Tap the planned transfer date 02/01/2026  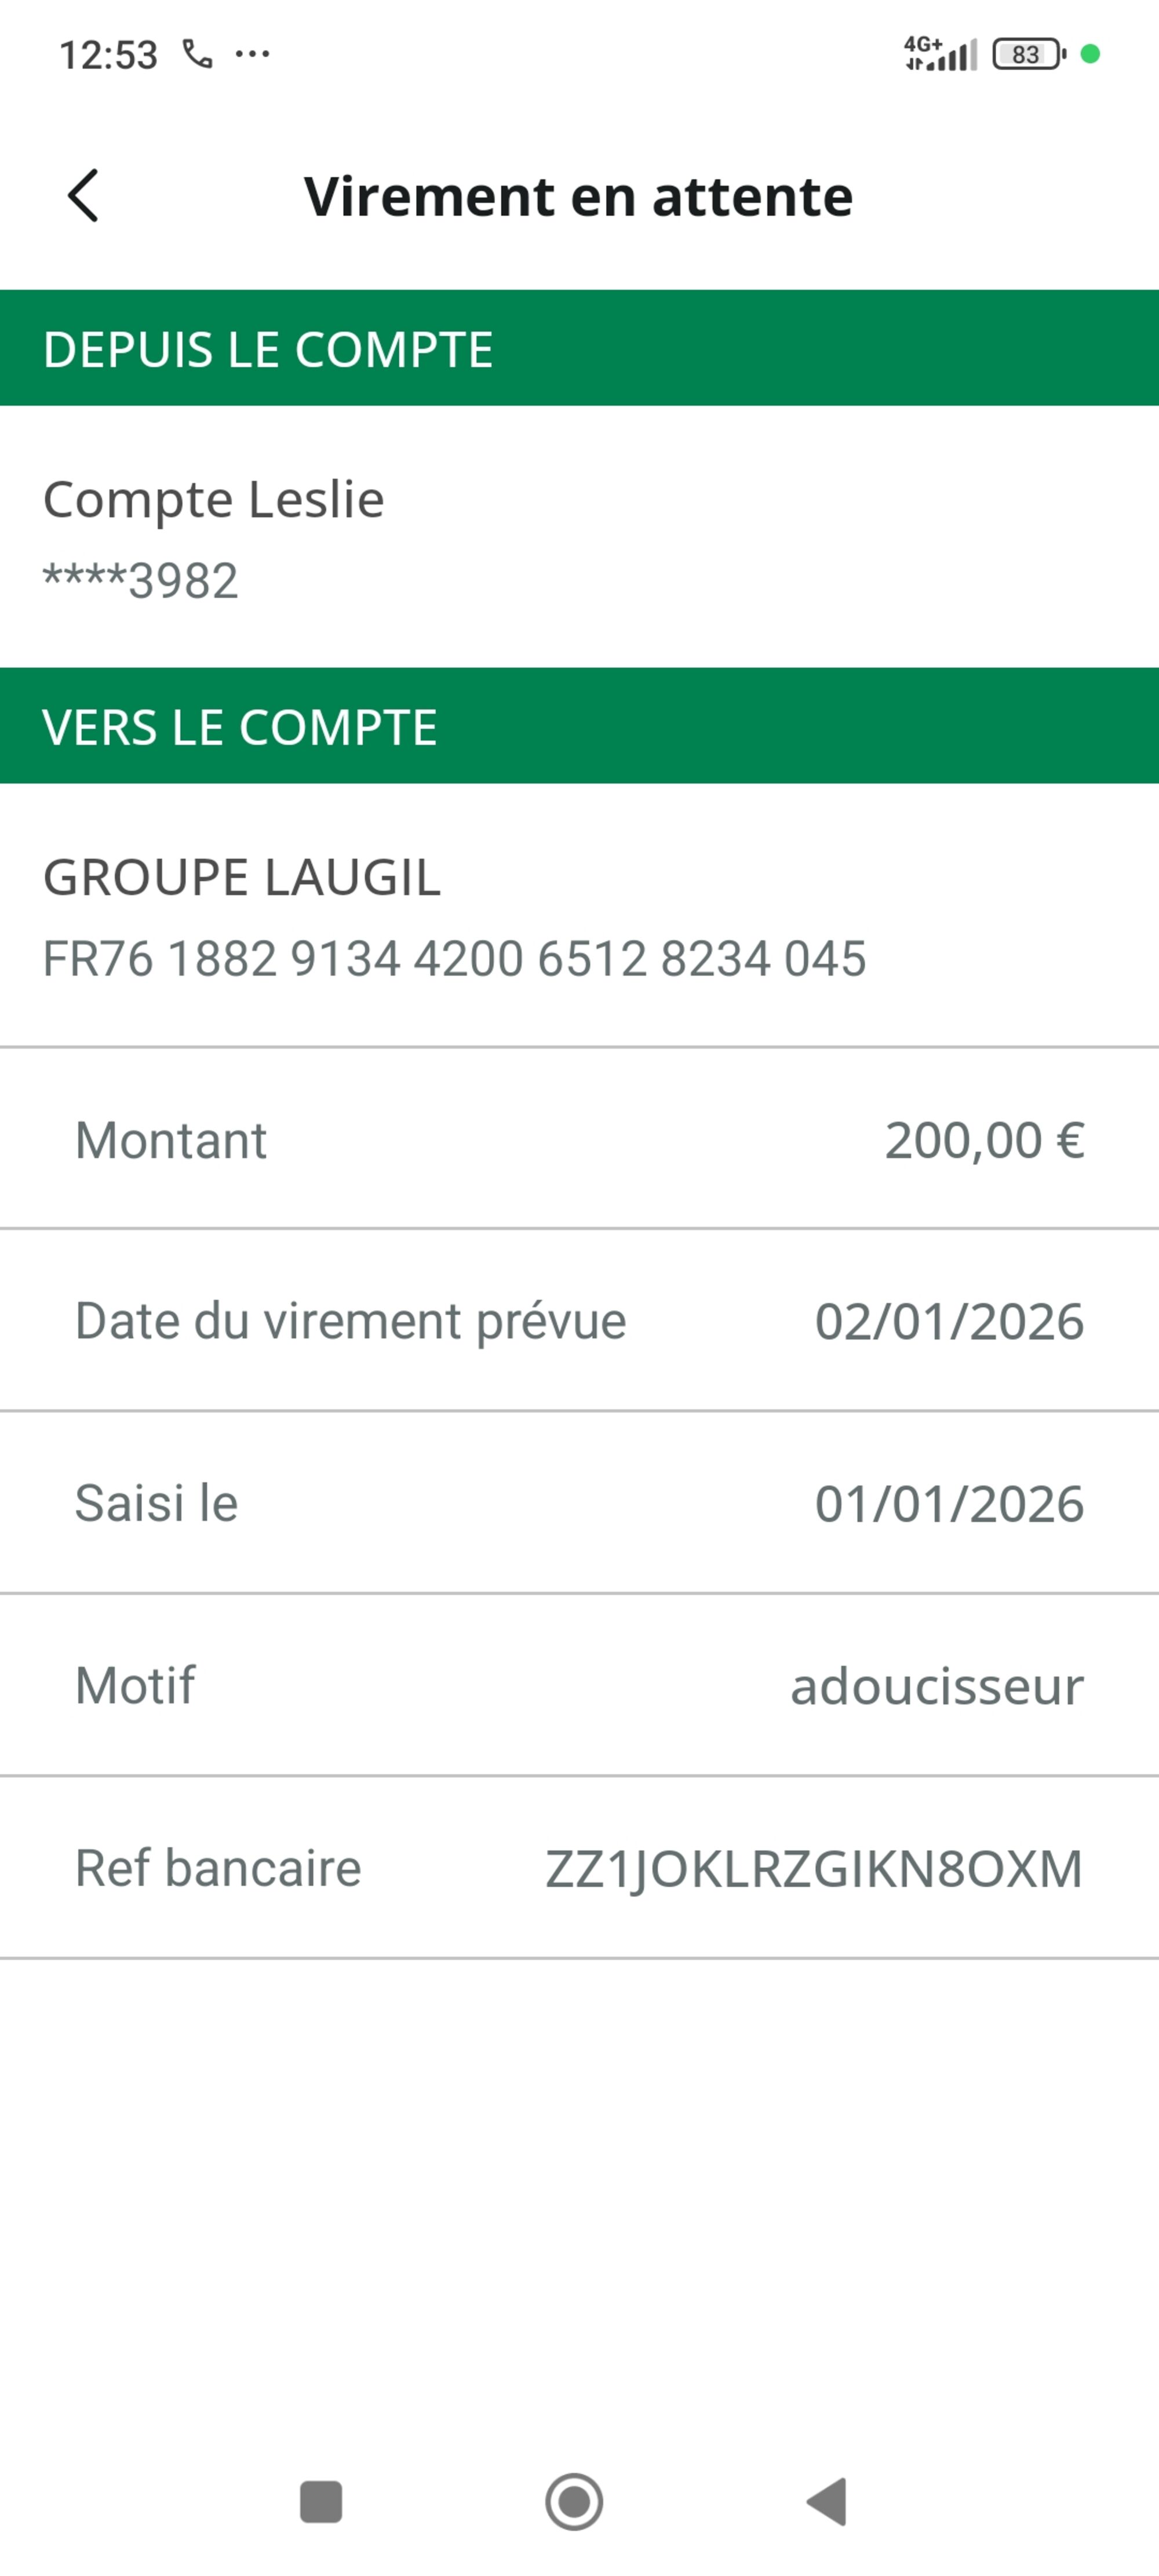[948, 1321]
